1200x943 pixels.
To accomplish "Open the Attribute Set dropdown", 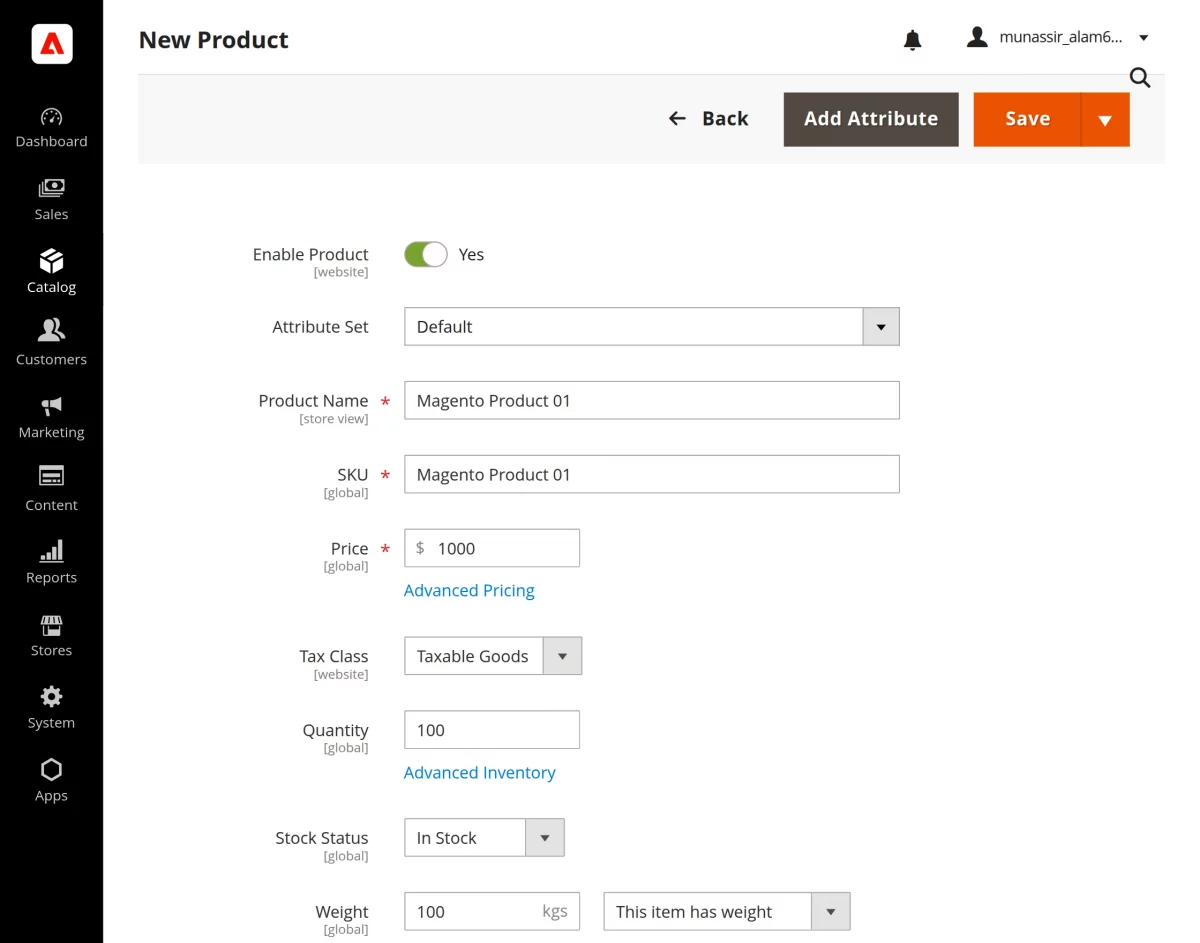I will point(880,326).
